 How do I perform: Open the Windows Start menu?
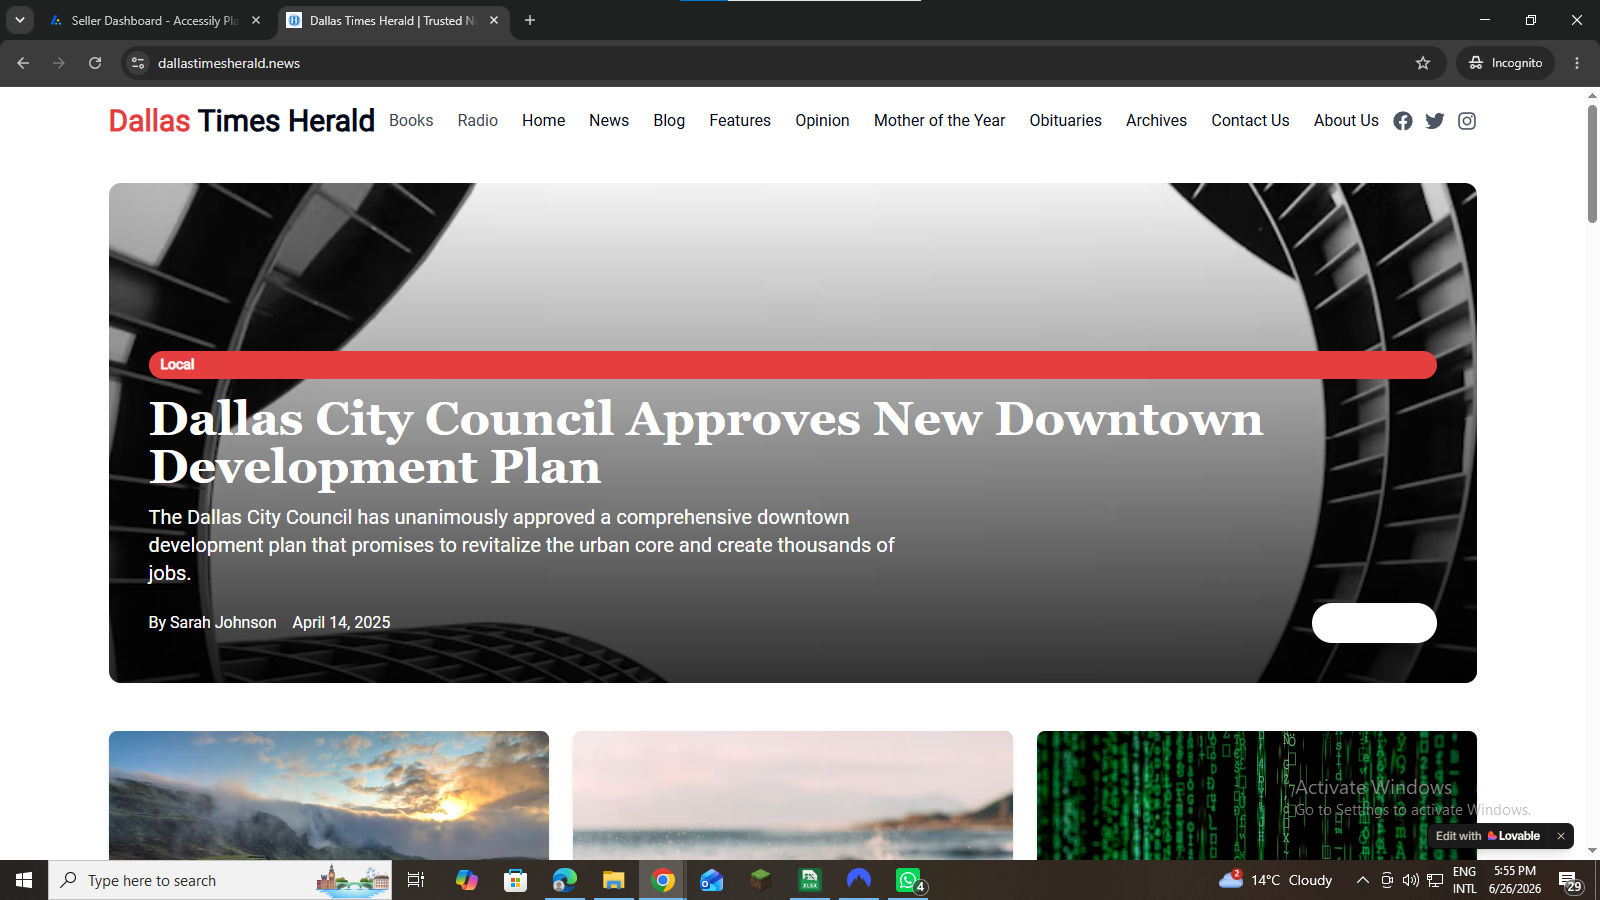(x=24, y=880)
